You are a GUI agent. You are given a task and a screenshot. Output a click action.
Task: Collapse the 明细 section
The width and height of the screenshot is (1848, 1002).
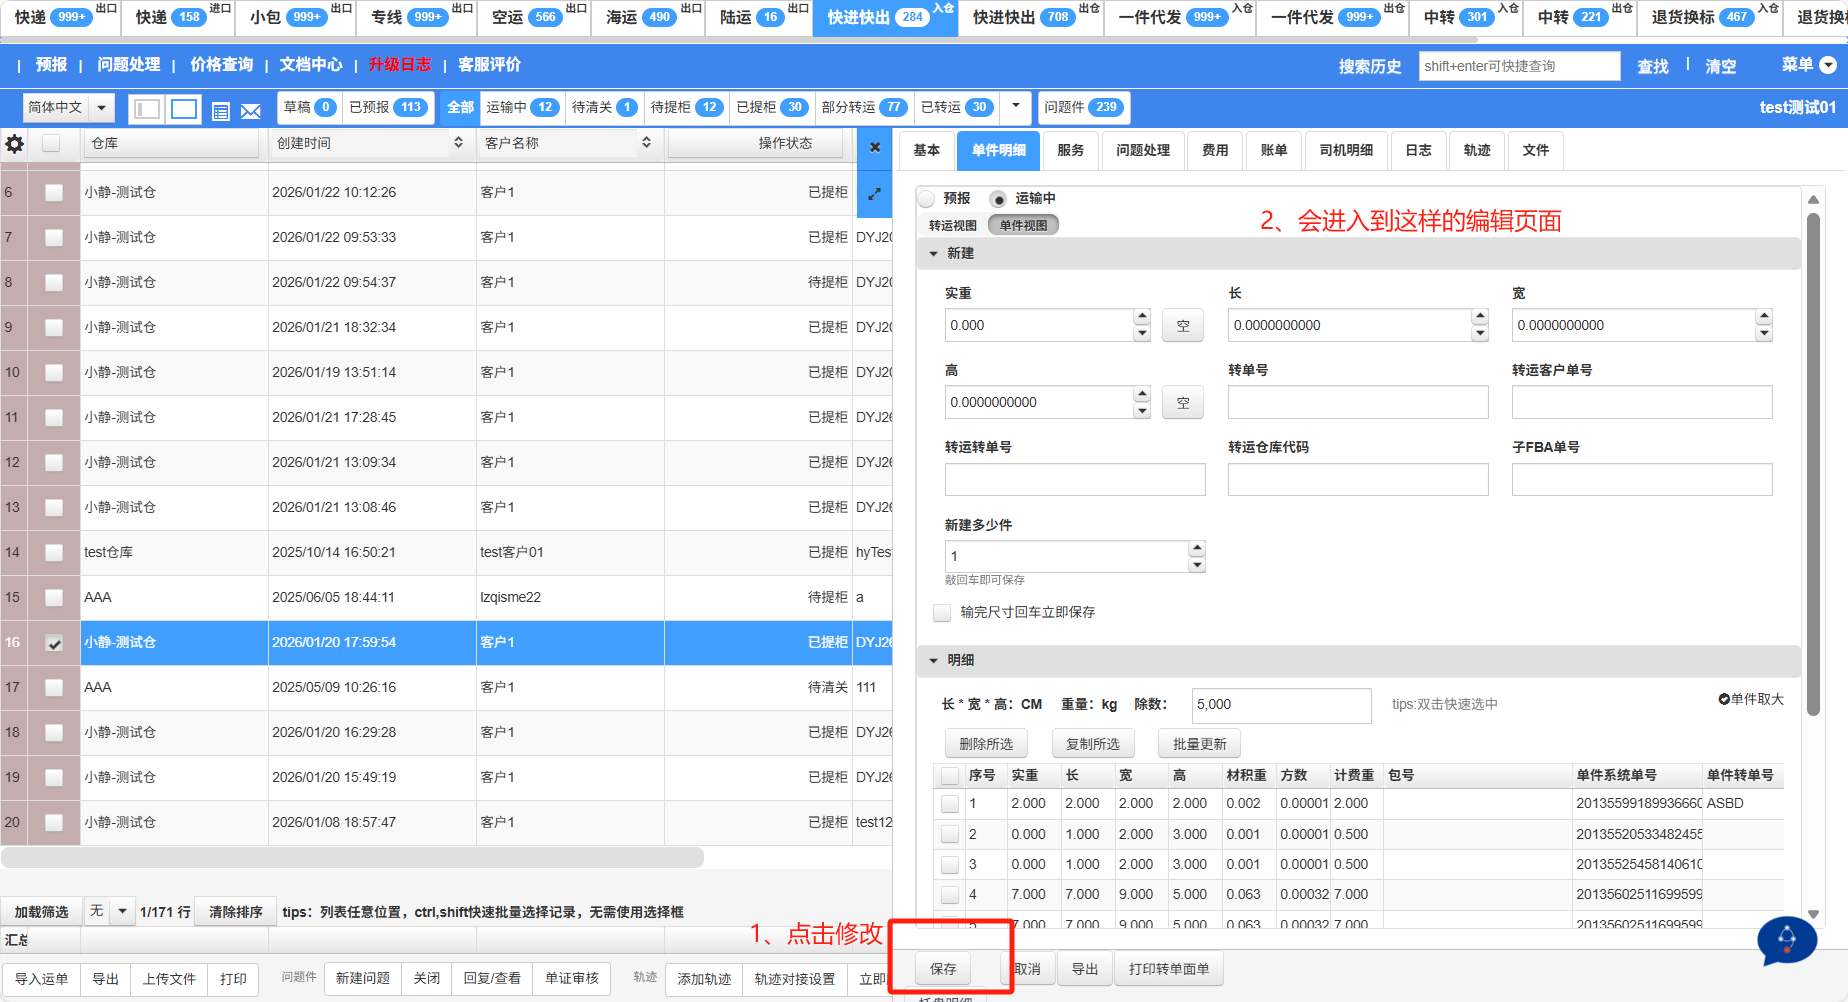tap(934, 661)
